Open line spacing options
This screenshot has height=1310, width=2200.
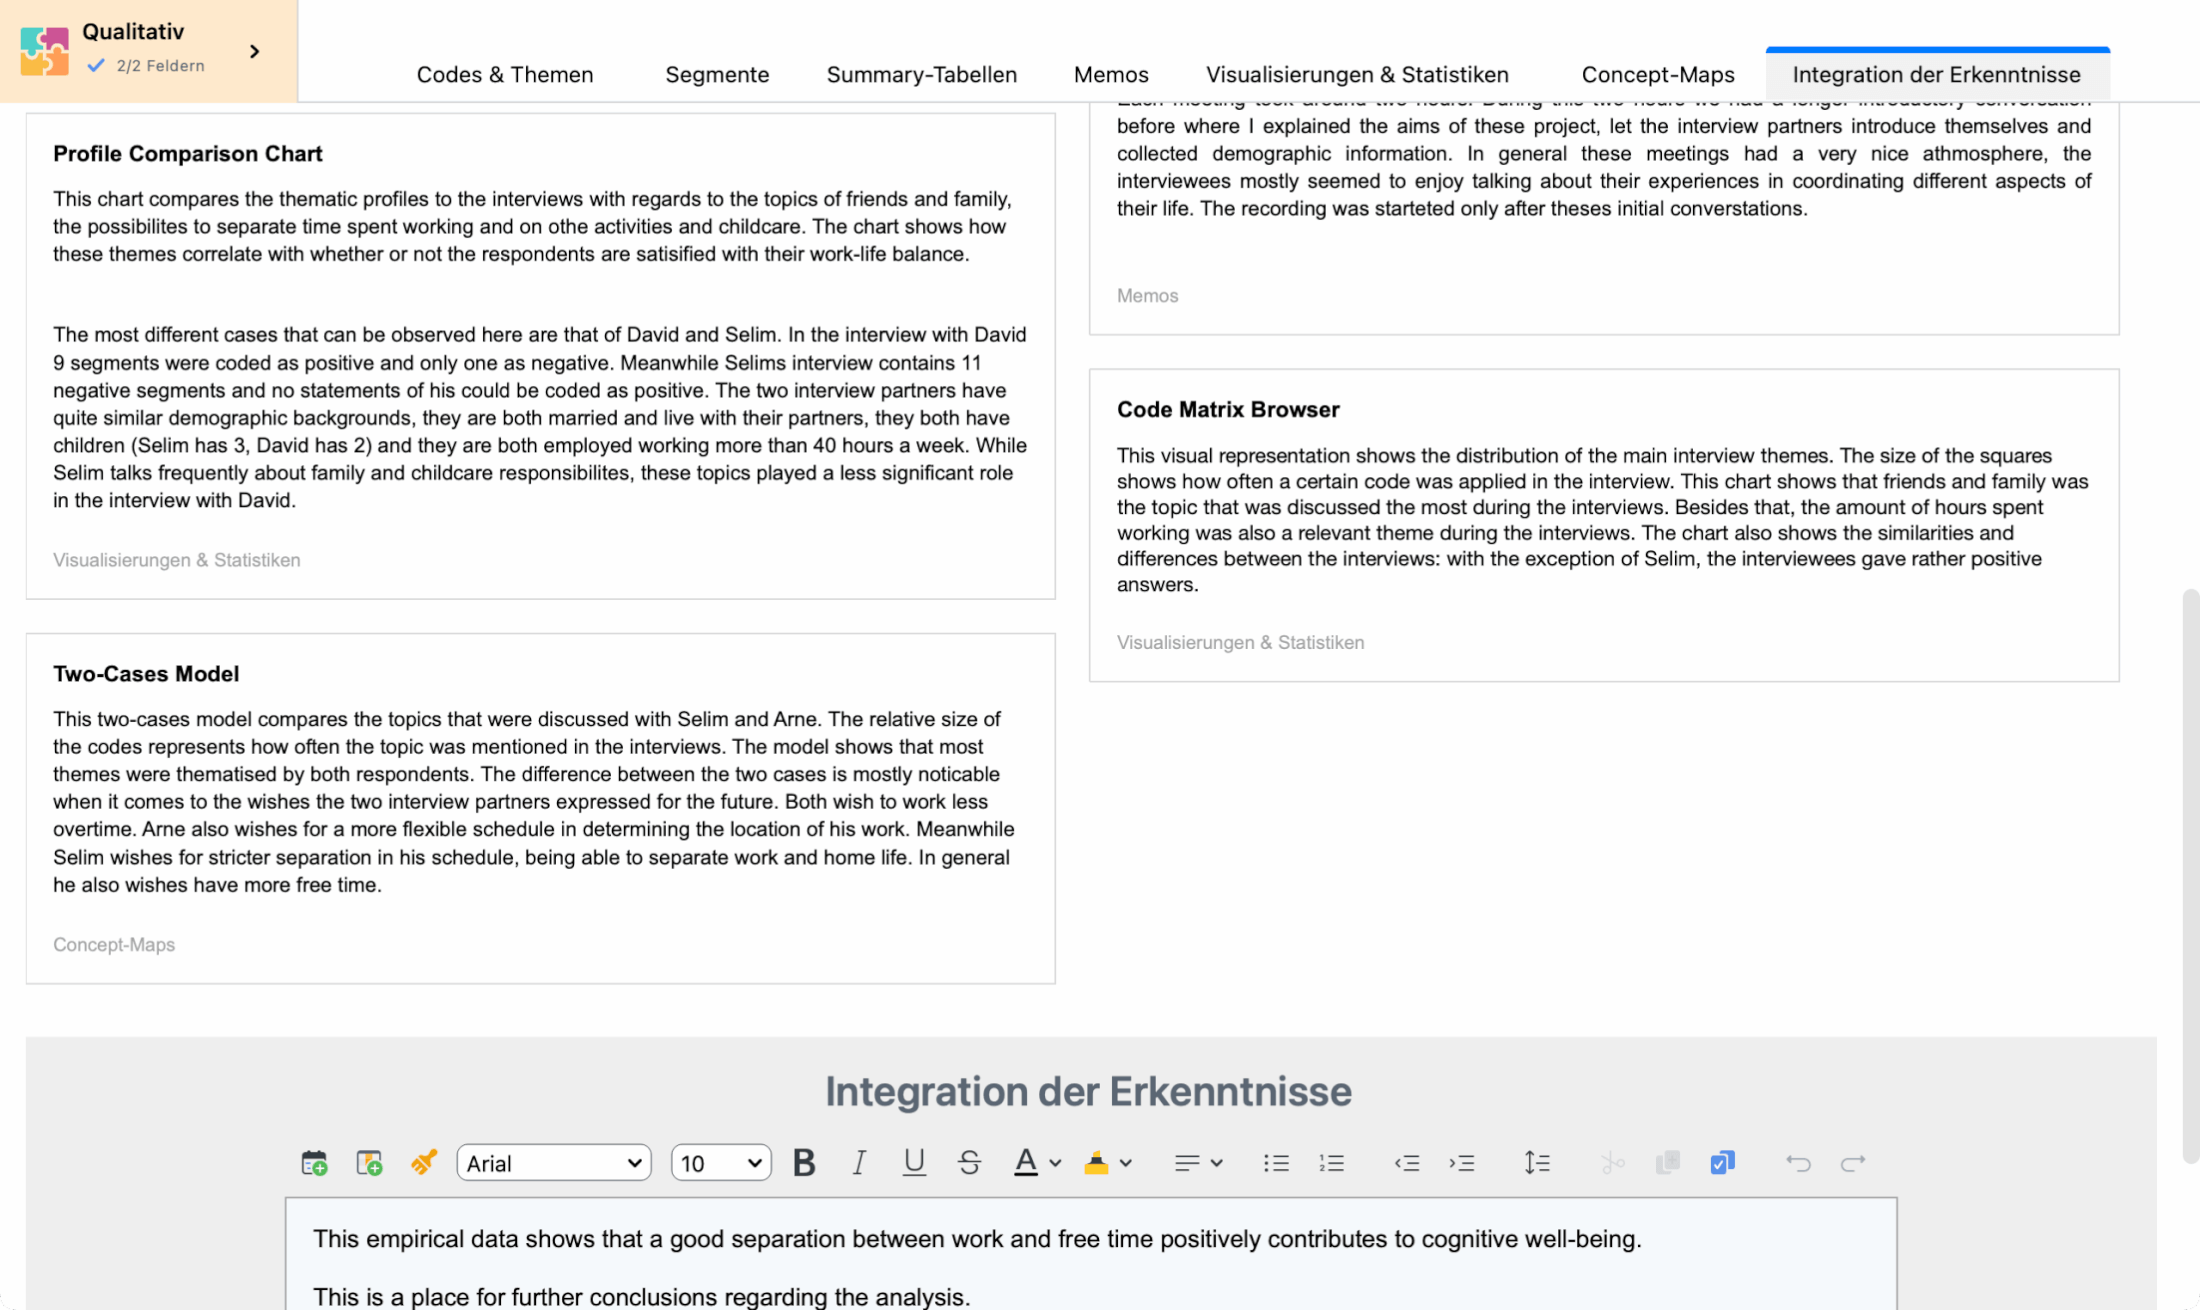click(x=1537, y=1163)
